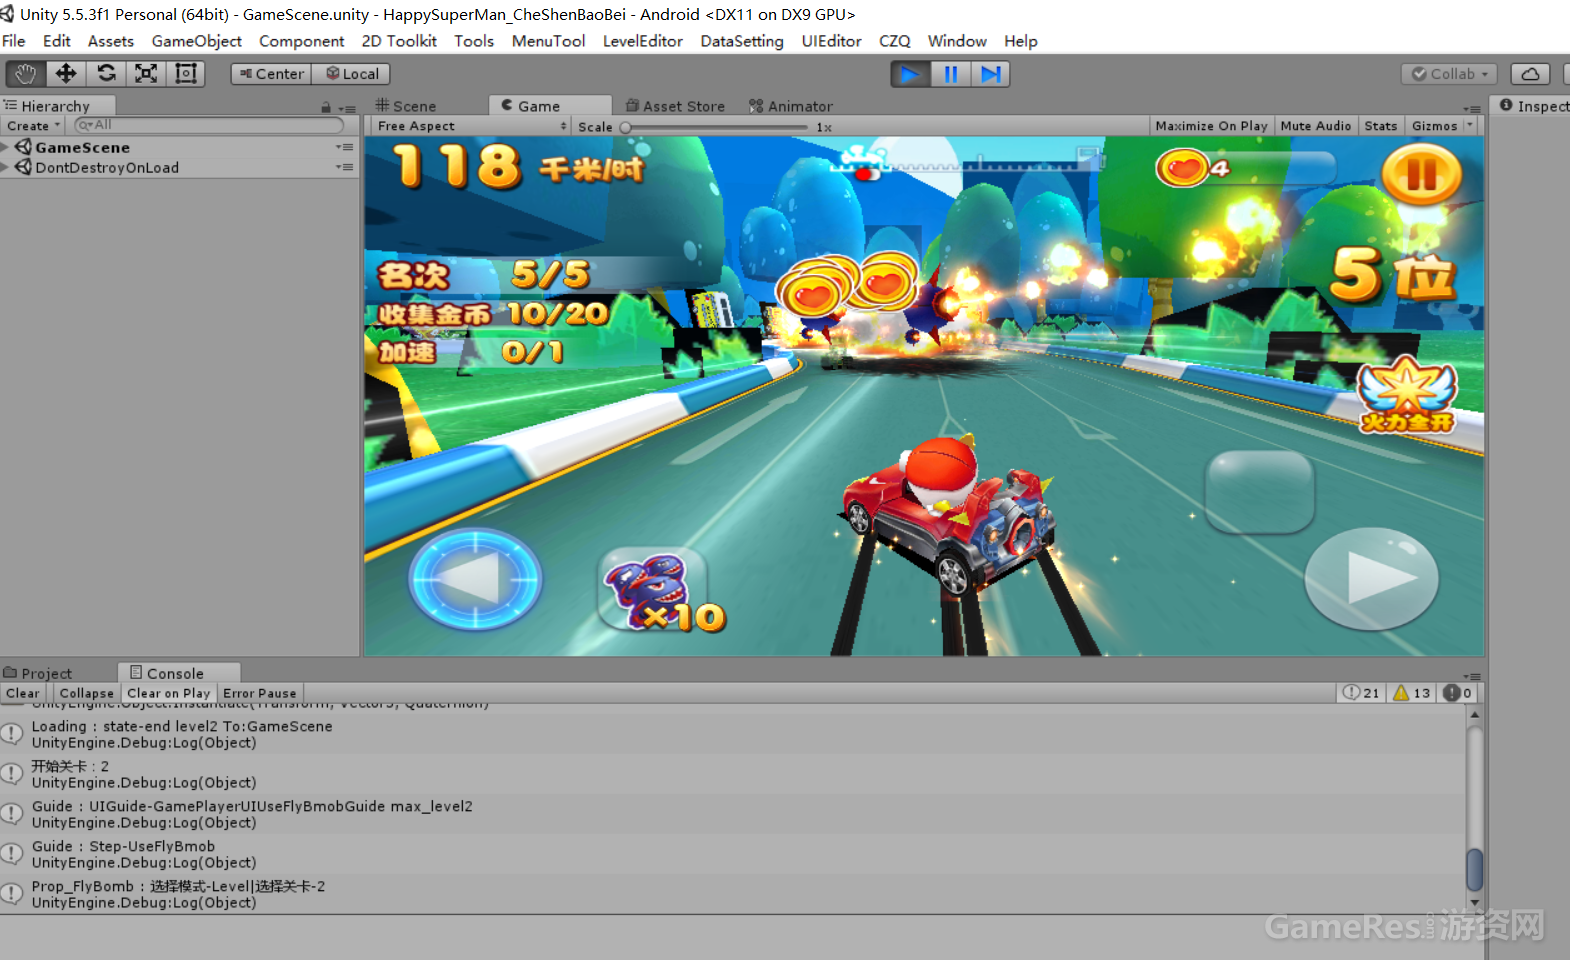Open the Console panel options menu
Image resolution: width=1570 pixels, height=960 pixels.
pyautogui.click(x=1472, y=676)
